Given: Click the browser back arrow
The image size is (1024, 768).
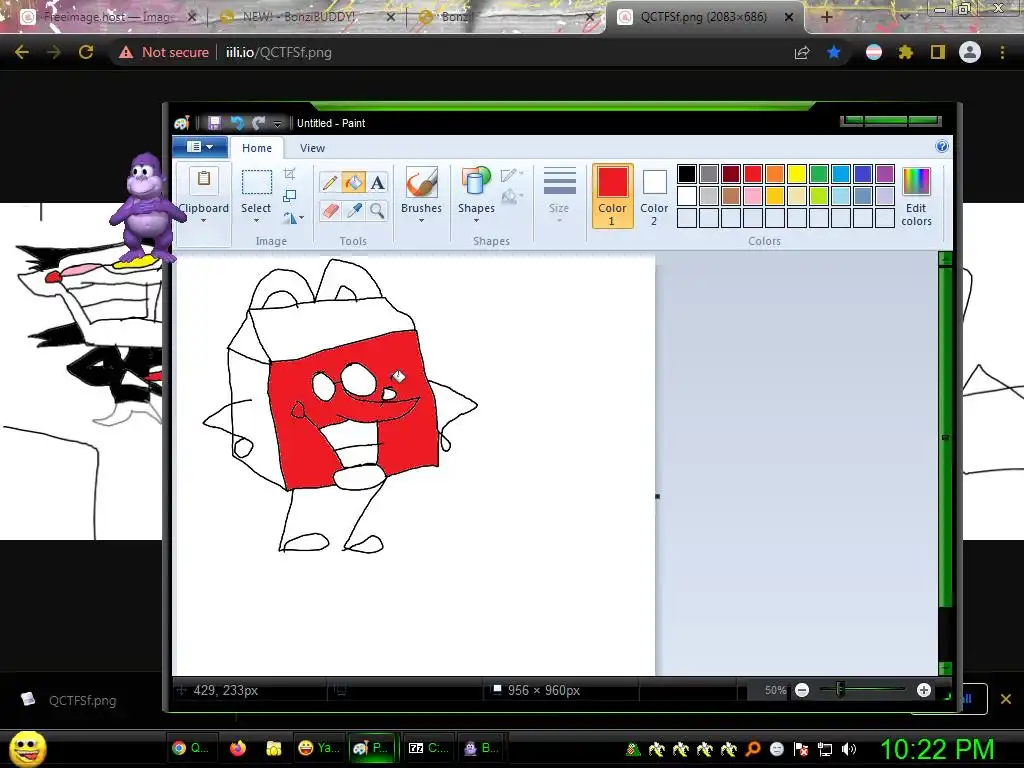Looking at the screenshot, I should (22, 52).
